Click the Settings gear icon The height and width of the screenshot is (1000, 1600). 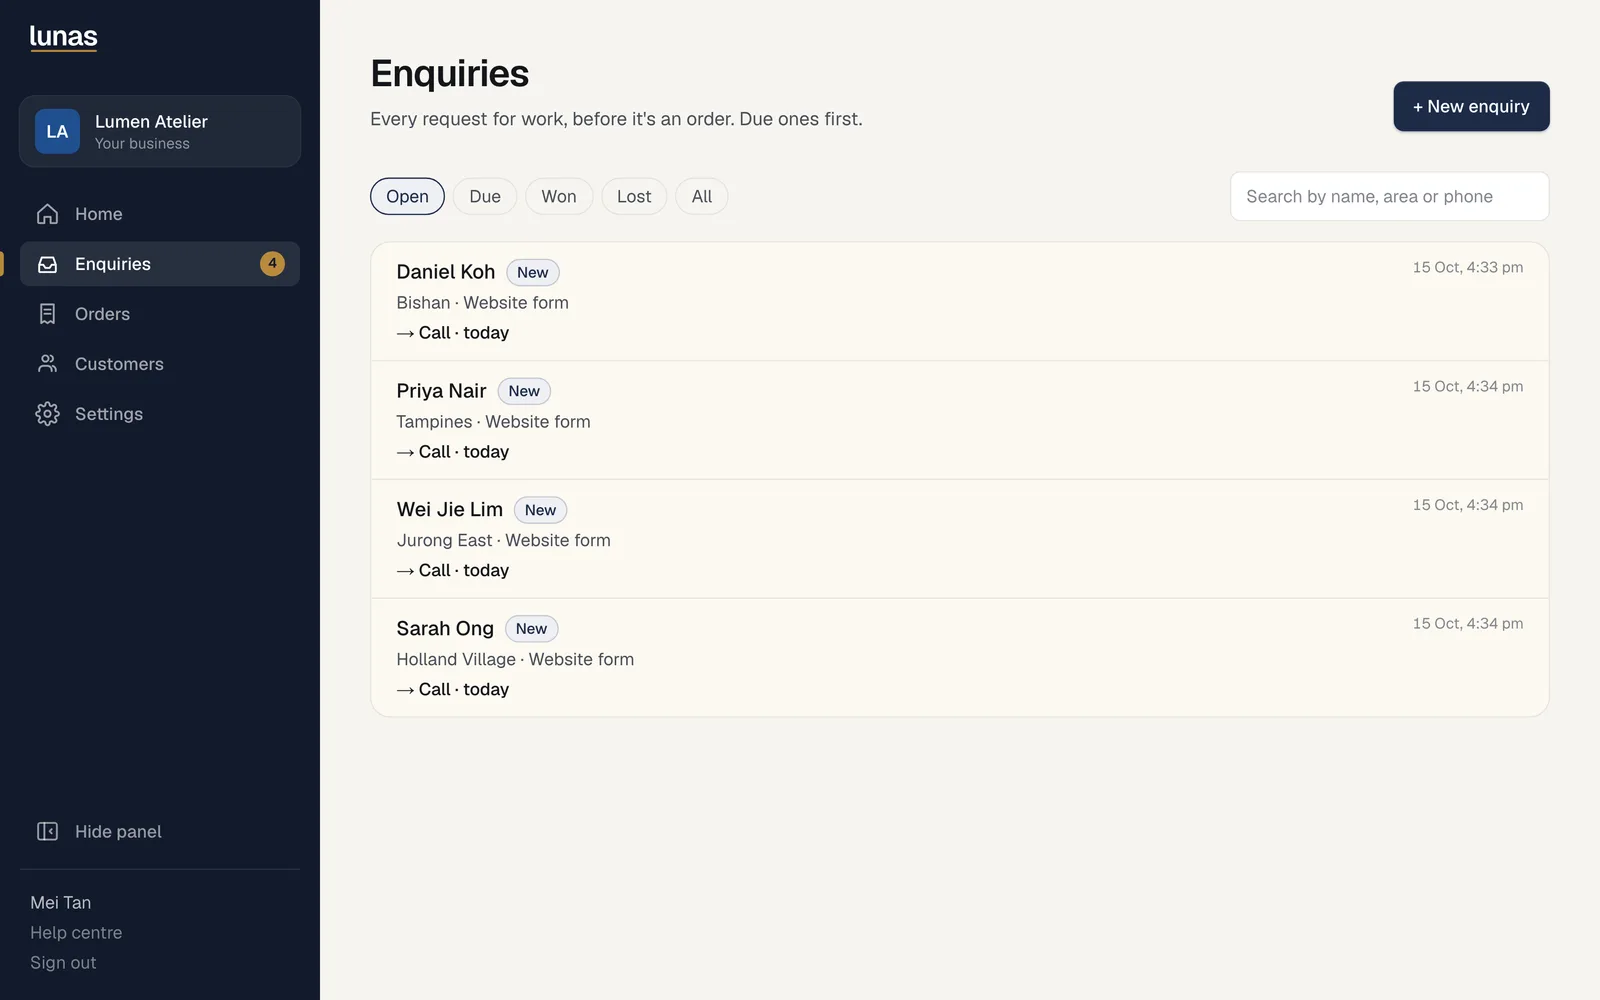click(47, 414)
